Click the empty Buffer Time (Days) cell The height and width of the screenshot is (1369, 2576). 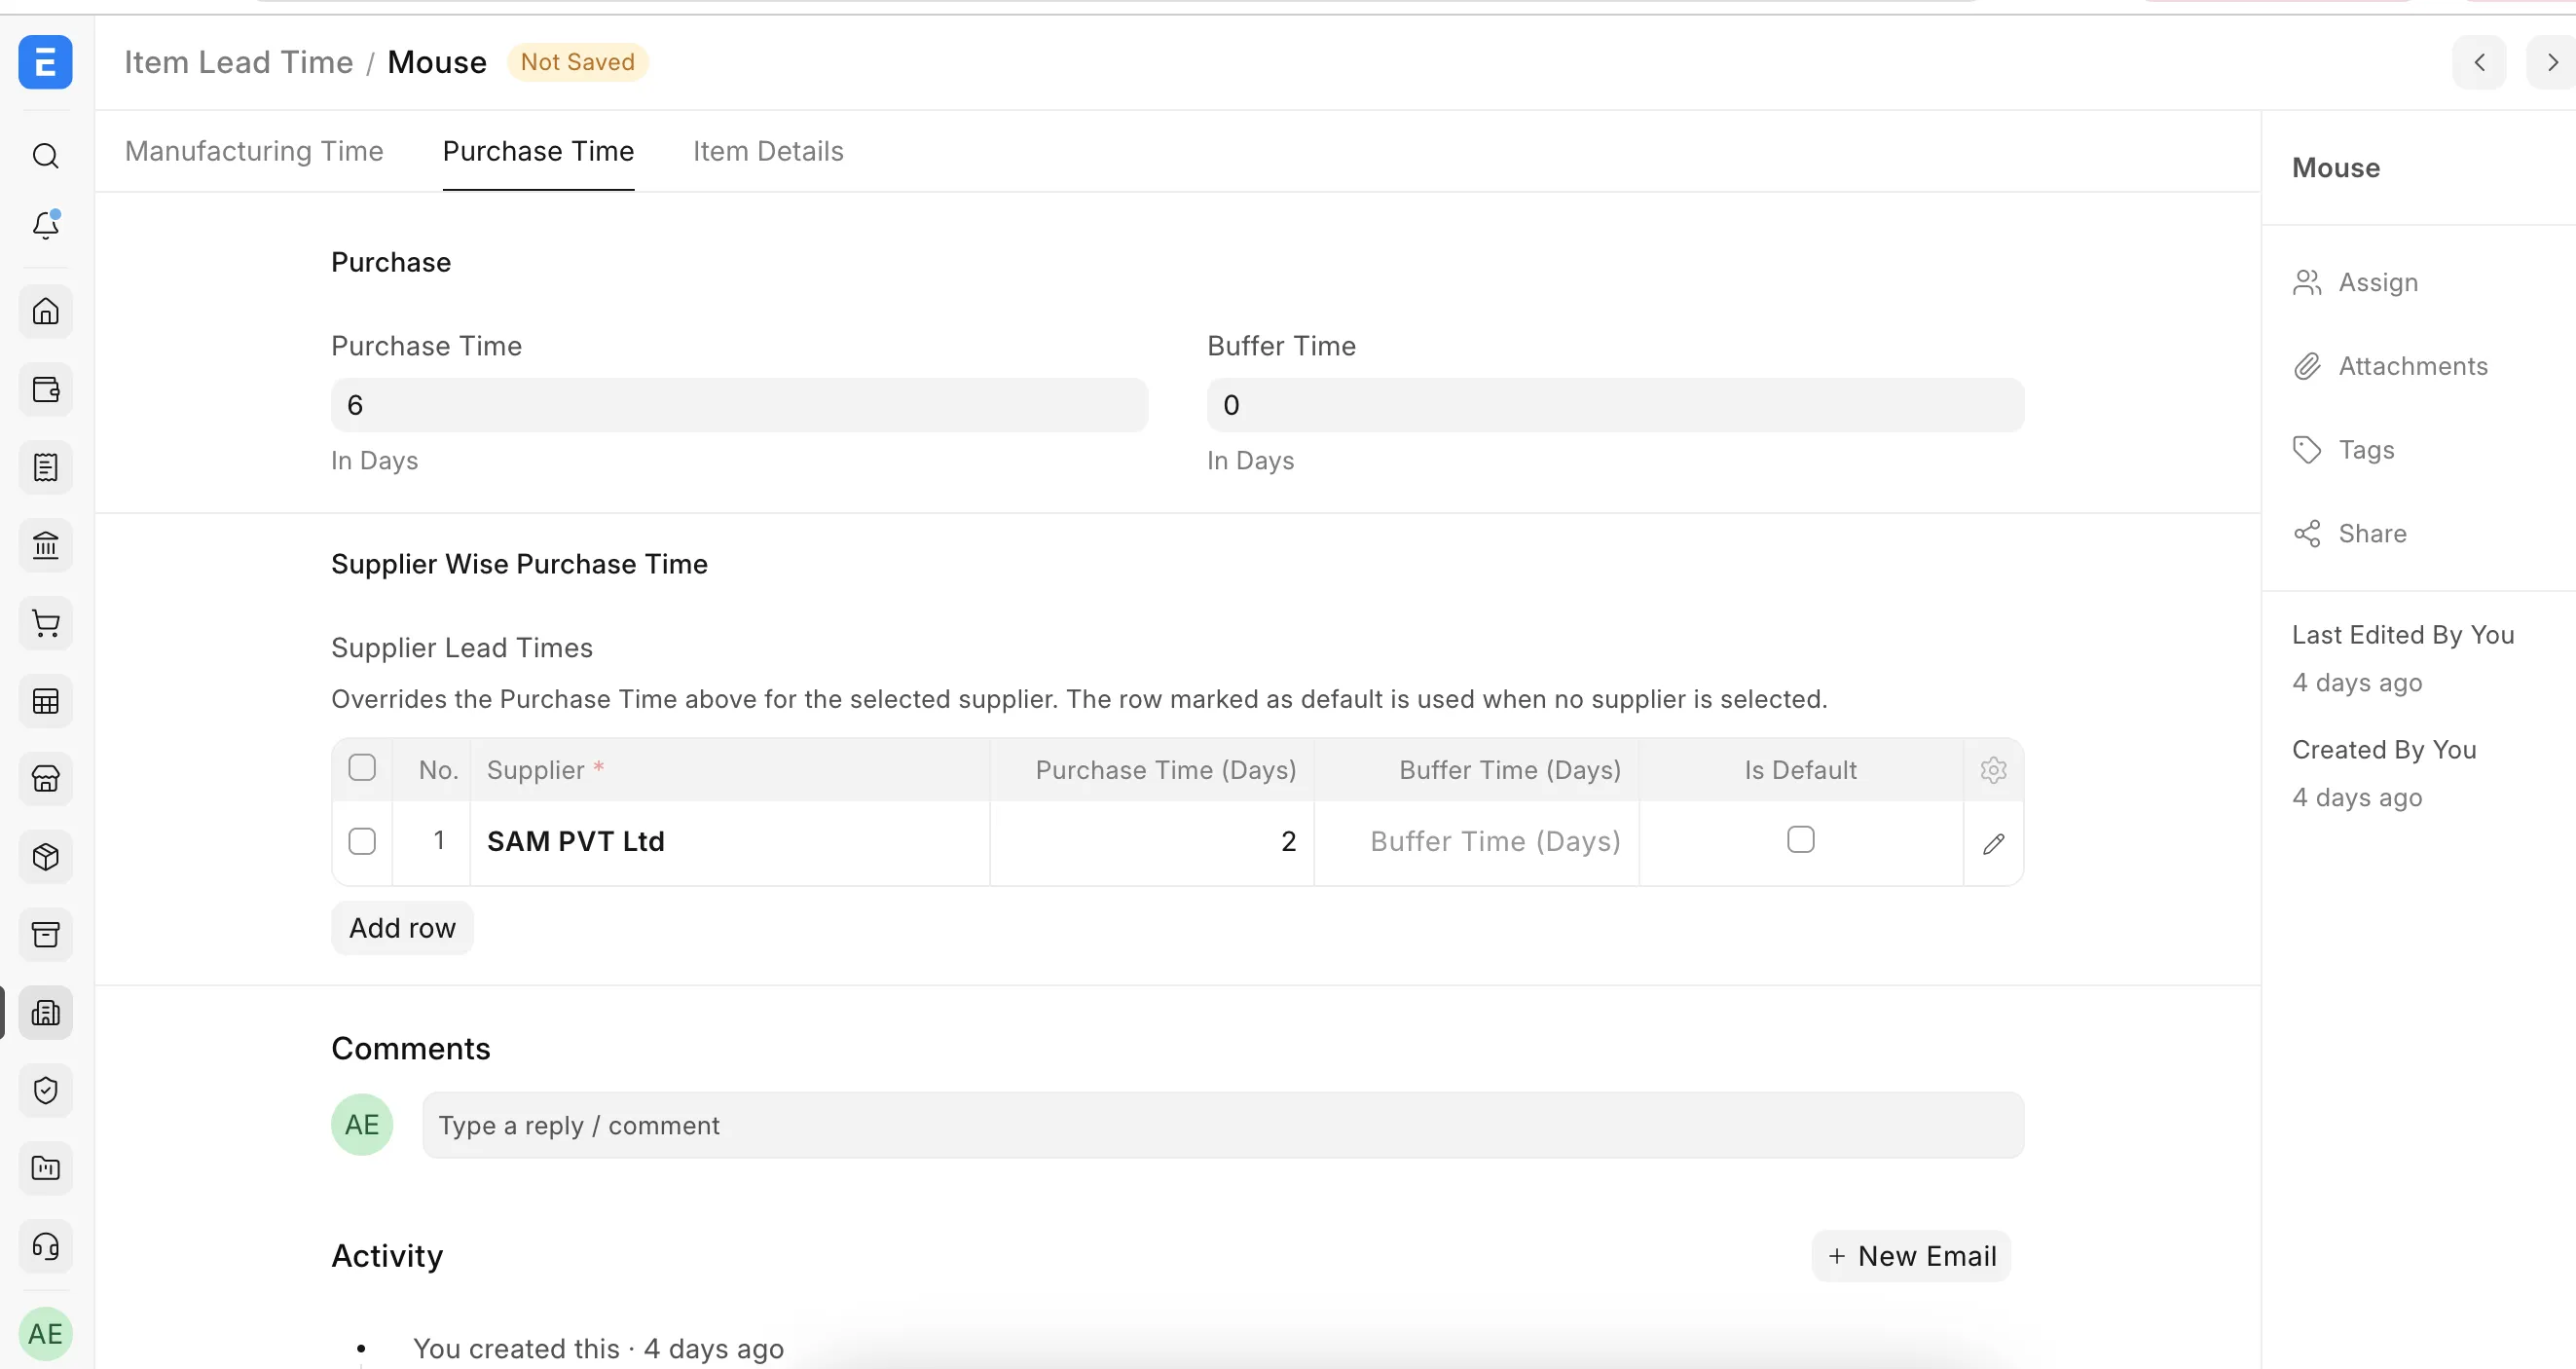click(x=1477, y=842)
